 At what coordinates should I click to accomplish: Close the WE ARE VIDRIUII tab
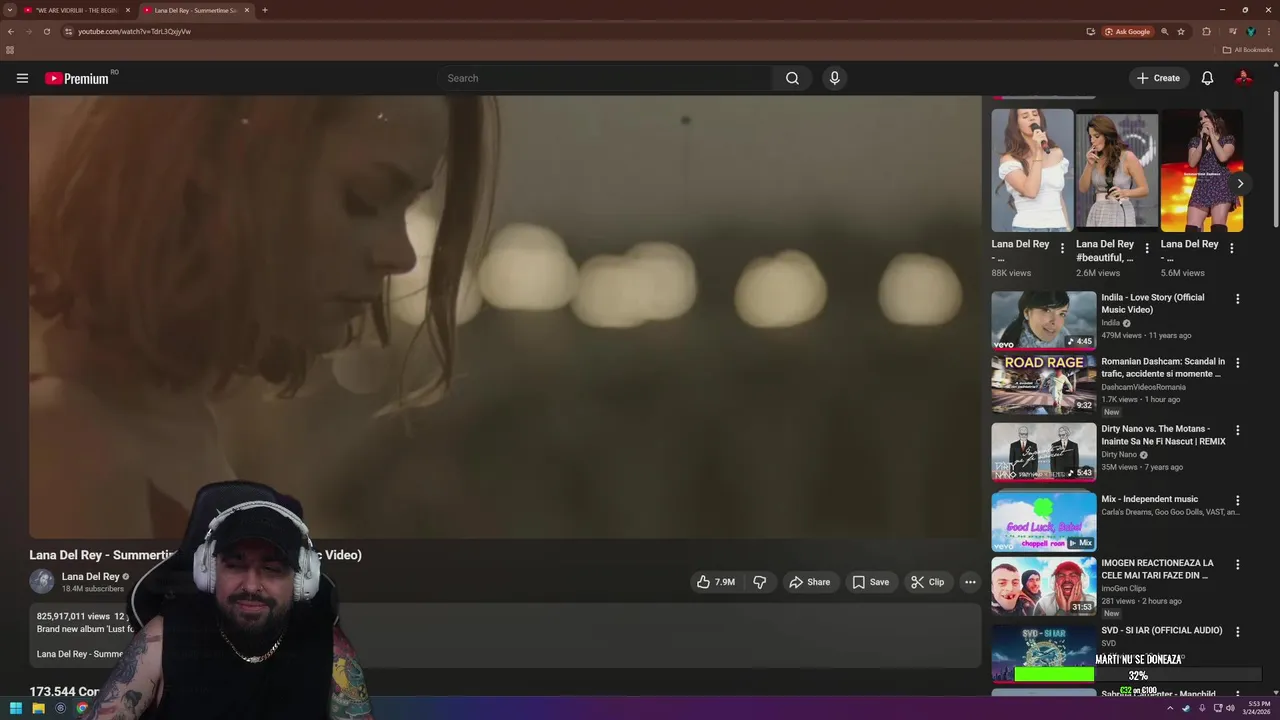127,10
